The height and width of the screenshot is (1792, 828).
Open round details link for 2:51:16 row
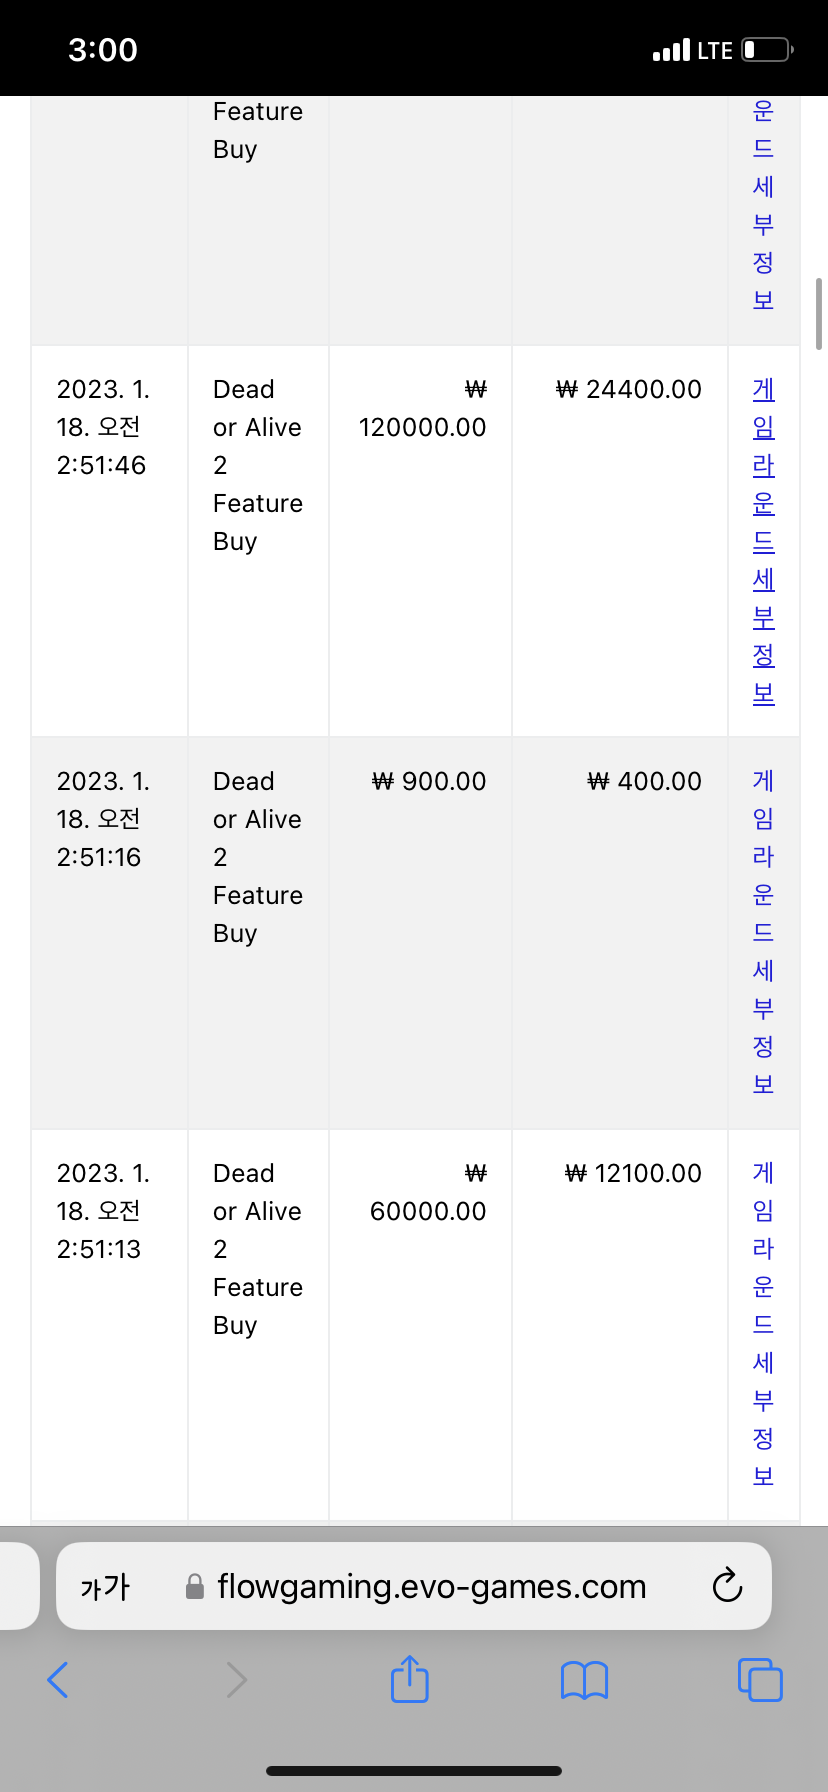(763, 933)
